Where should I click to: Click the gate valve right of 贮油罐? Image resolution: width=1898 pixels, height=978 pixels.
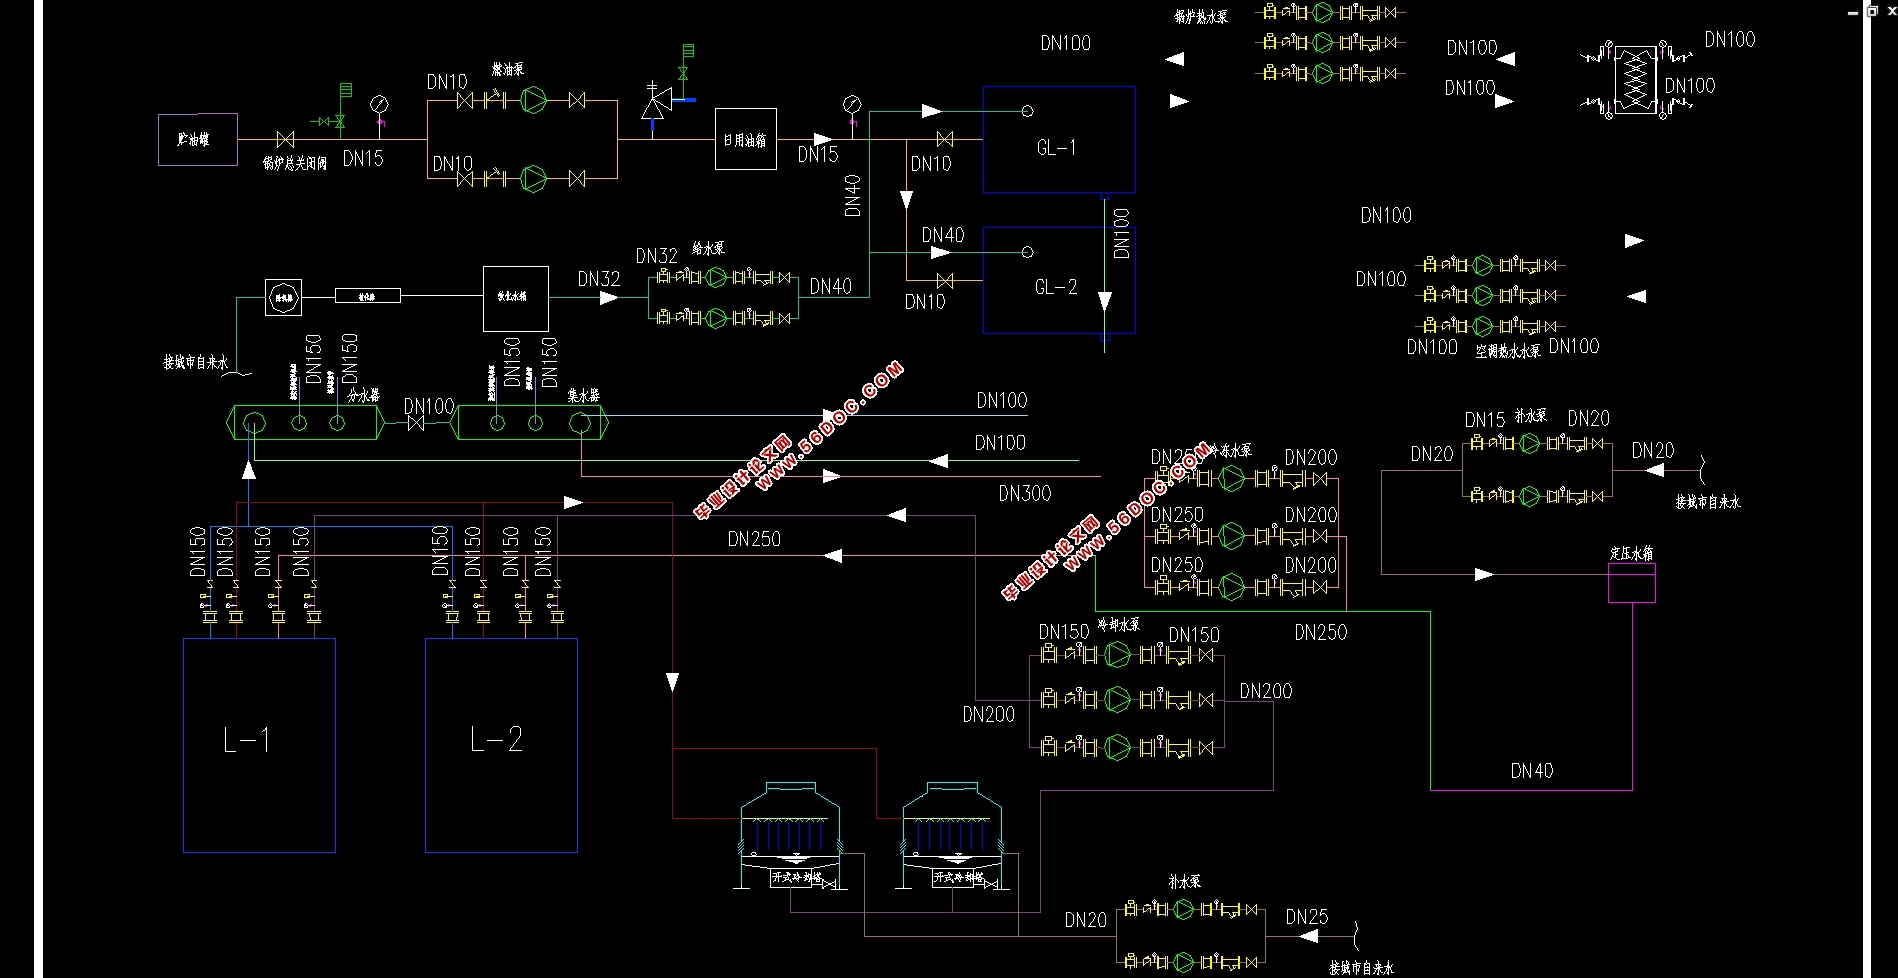click(x=285, y=139)
